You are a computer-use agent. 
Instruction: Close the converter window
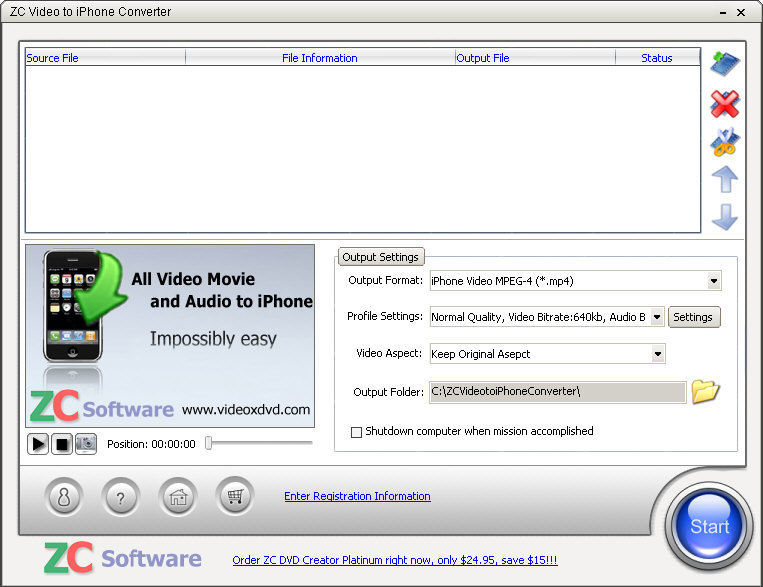coord(741,13)
